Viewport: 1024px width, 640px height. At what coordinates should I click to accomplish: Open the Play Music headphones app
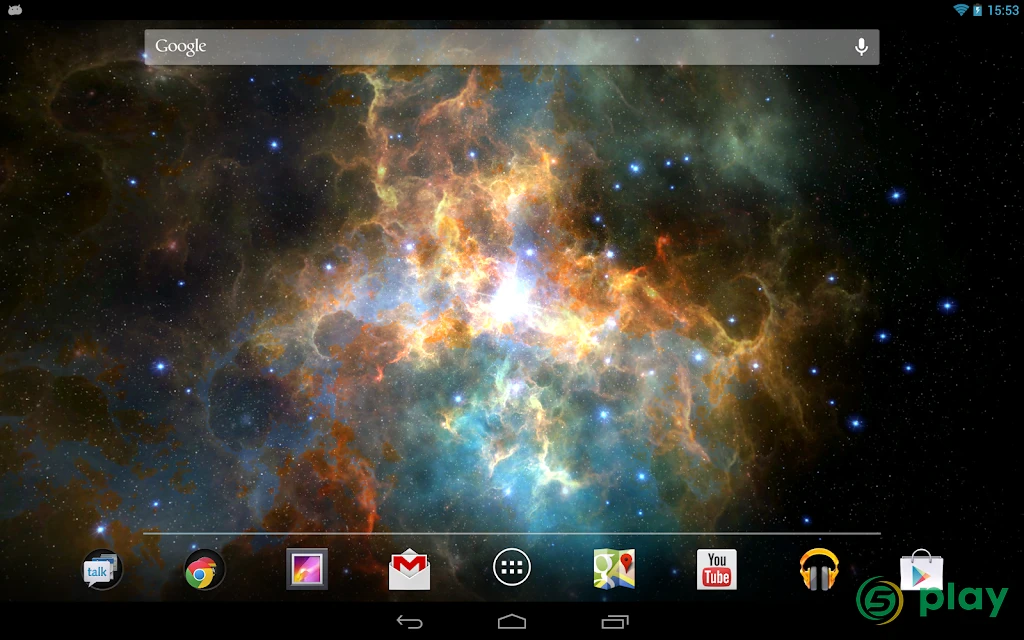click(x=819, y=569)
